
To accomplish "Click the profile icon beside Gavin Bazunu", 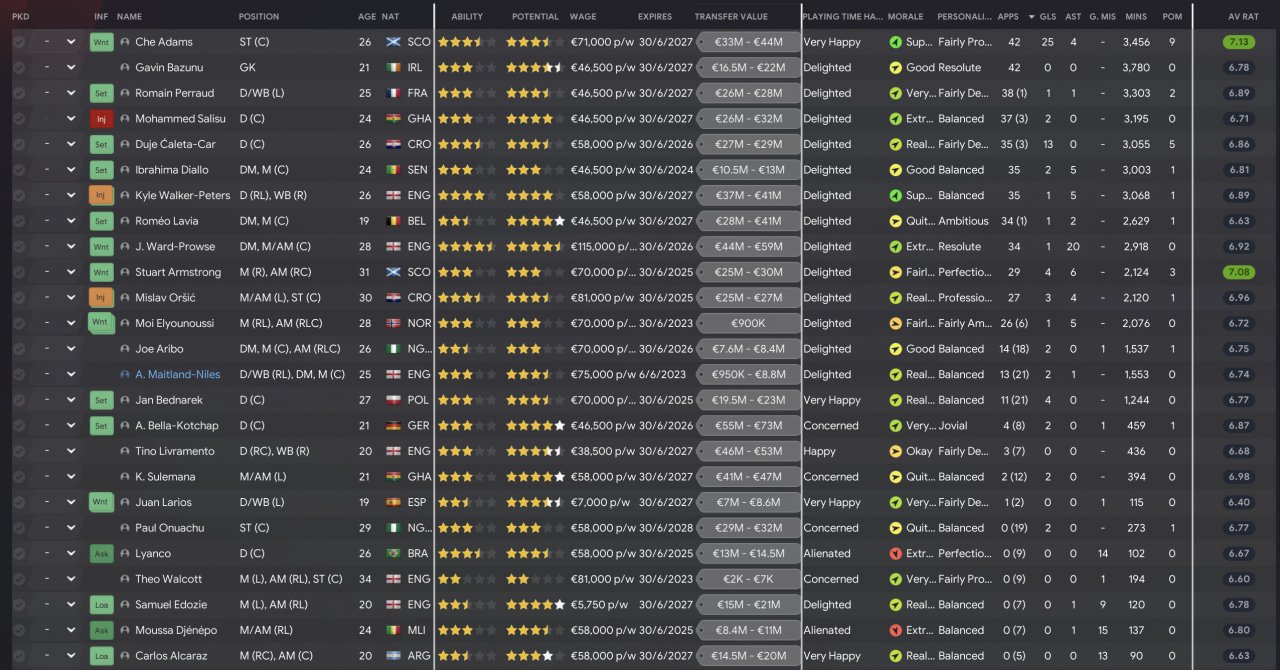I will pyautogui.click(x=125, y=68).
